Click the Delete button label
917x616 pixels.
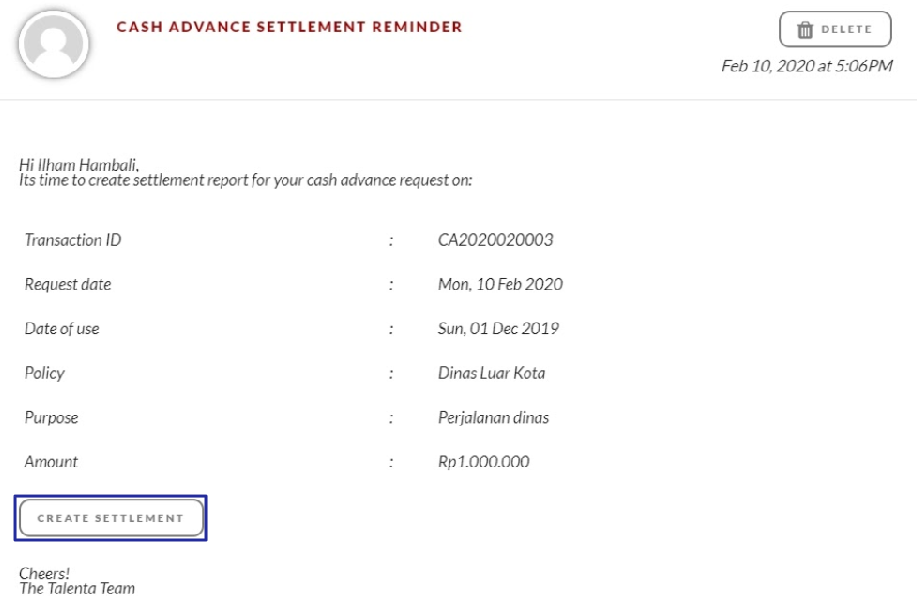click(846, 29)
